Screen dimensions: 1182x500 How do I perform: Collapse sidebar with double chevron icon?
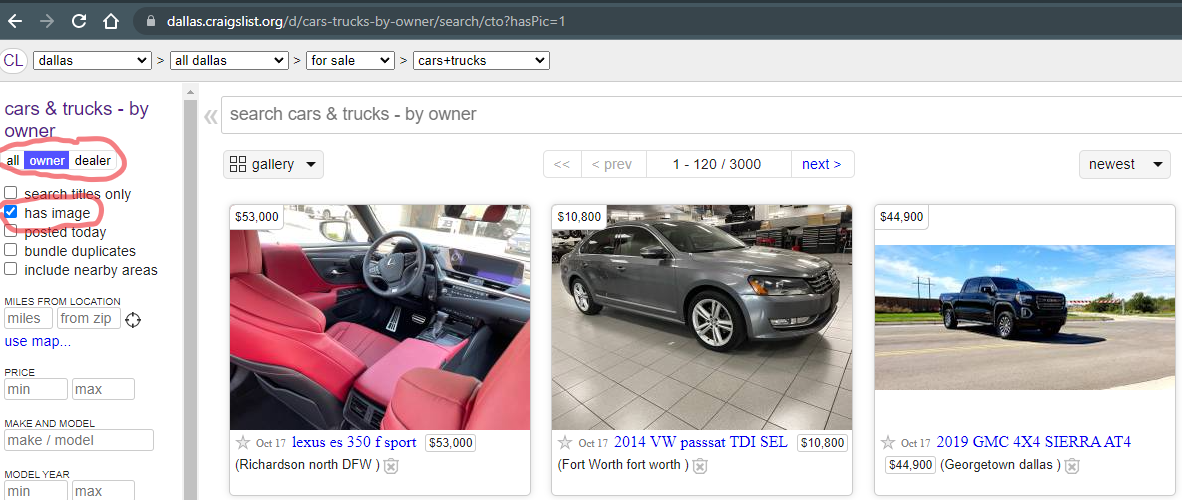(210, 116)
